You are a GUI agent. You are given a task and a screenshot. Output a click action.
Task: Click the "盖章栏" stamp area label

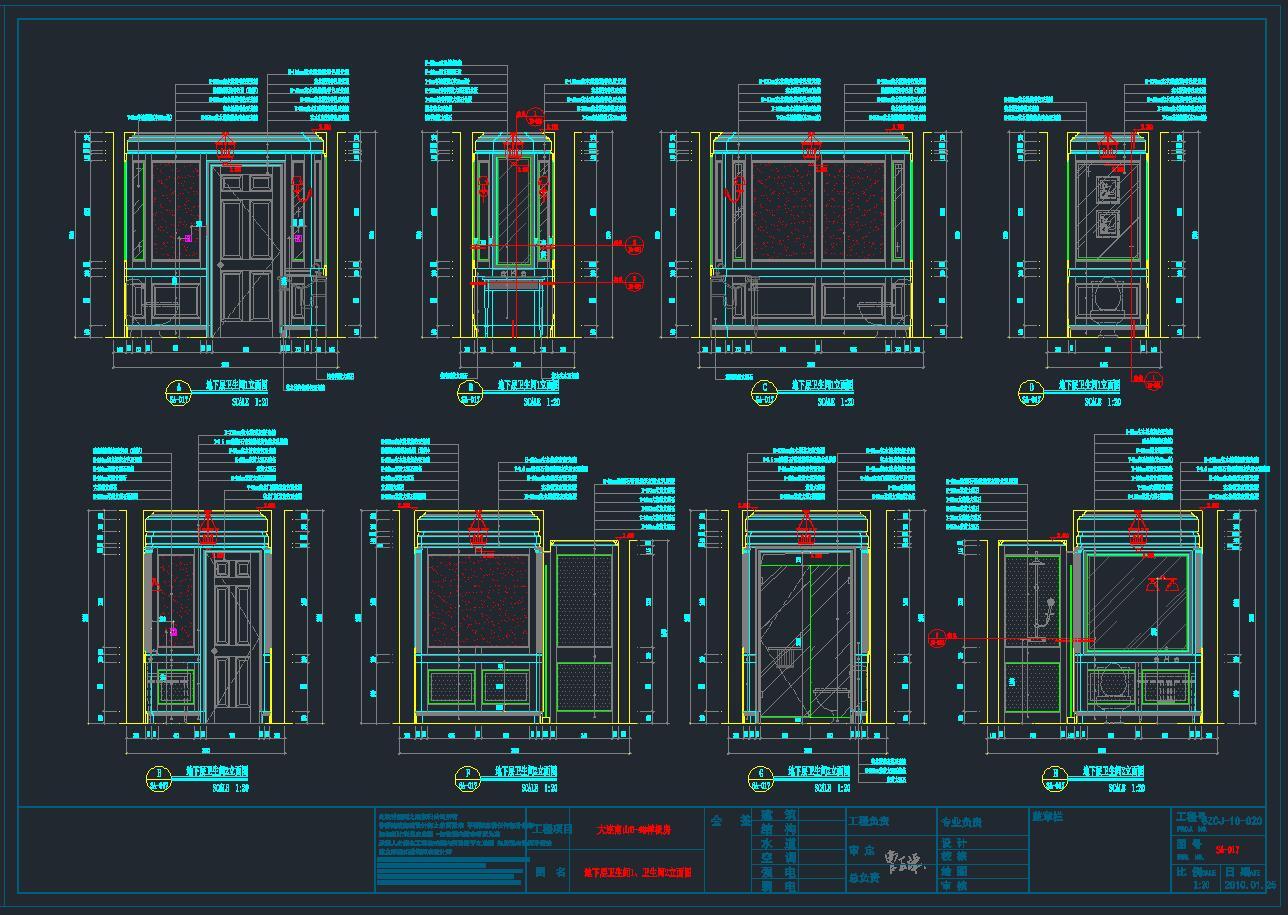tap(1047, 817)
